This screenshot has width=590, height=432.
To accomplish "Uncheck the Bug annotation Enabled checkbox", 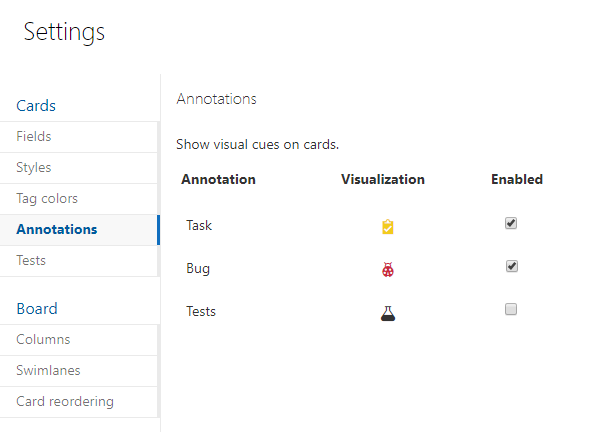I will [x=511, y=266].
